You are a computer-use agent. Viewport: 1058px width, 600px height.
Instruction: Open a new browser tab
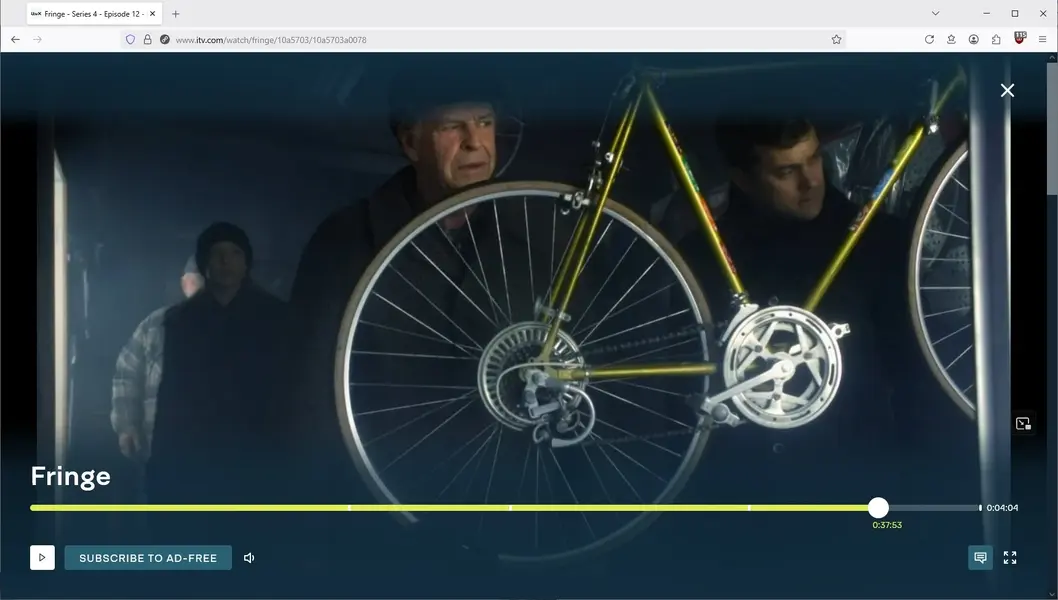tap(175, 13)
